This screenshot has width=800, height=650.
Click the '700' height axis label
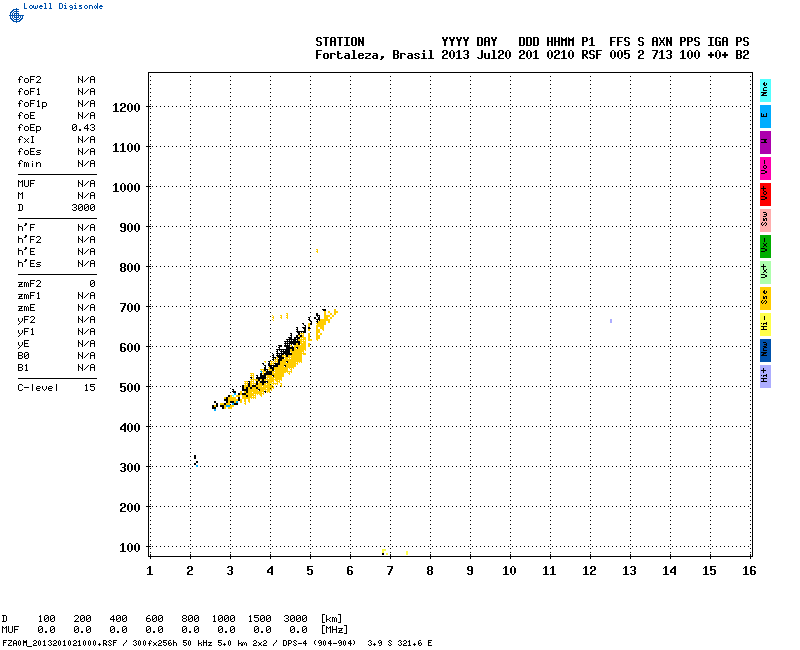(130, 308)
